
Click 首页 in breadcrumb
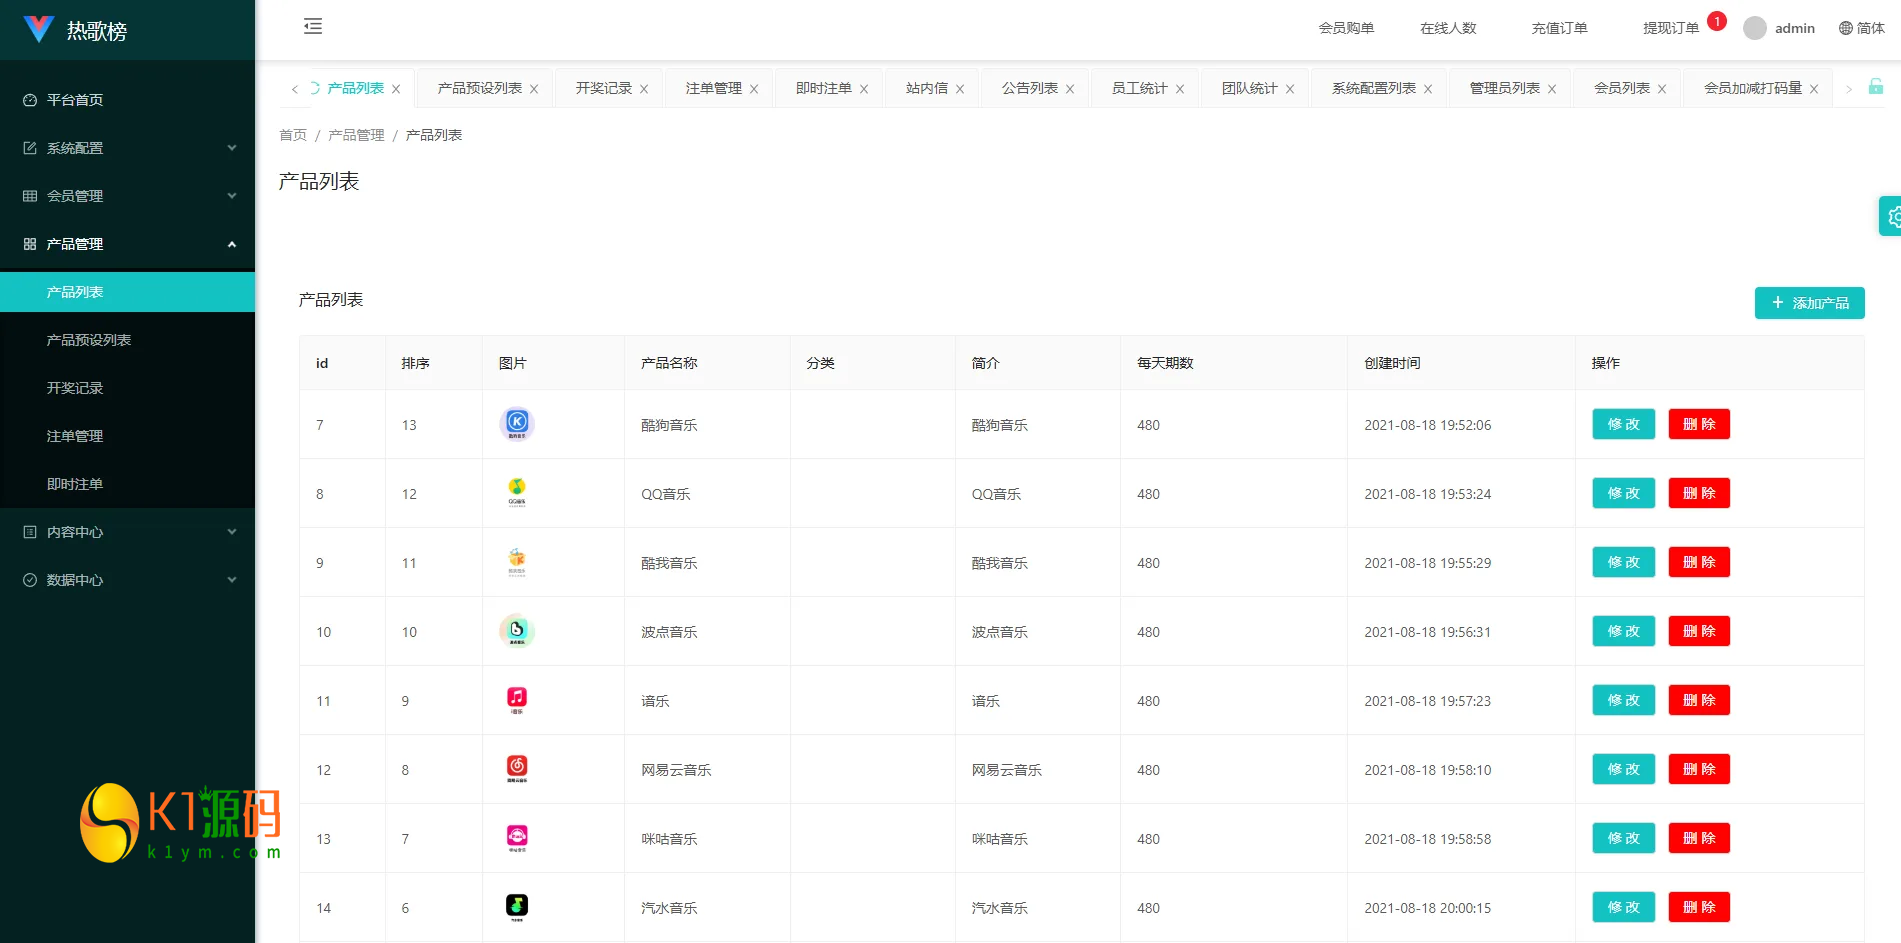pyautogui.click(x=293, y=135)
